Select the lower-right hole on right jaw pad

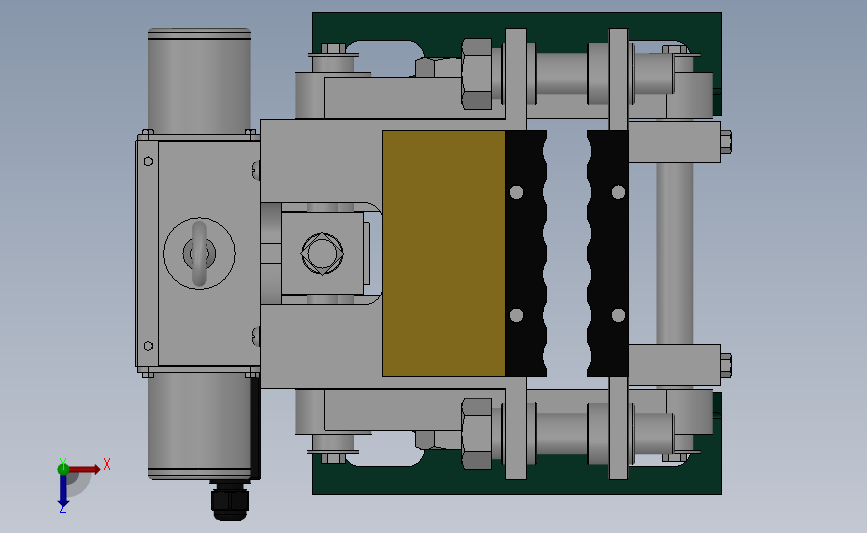[618, 315]
